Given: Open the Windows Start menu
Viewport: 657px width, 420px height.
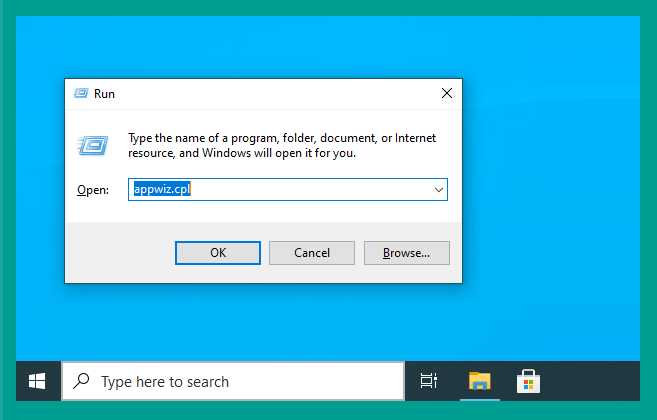Looking at the screenshot, I should [x=37, y=381].
